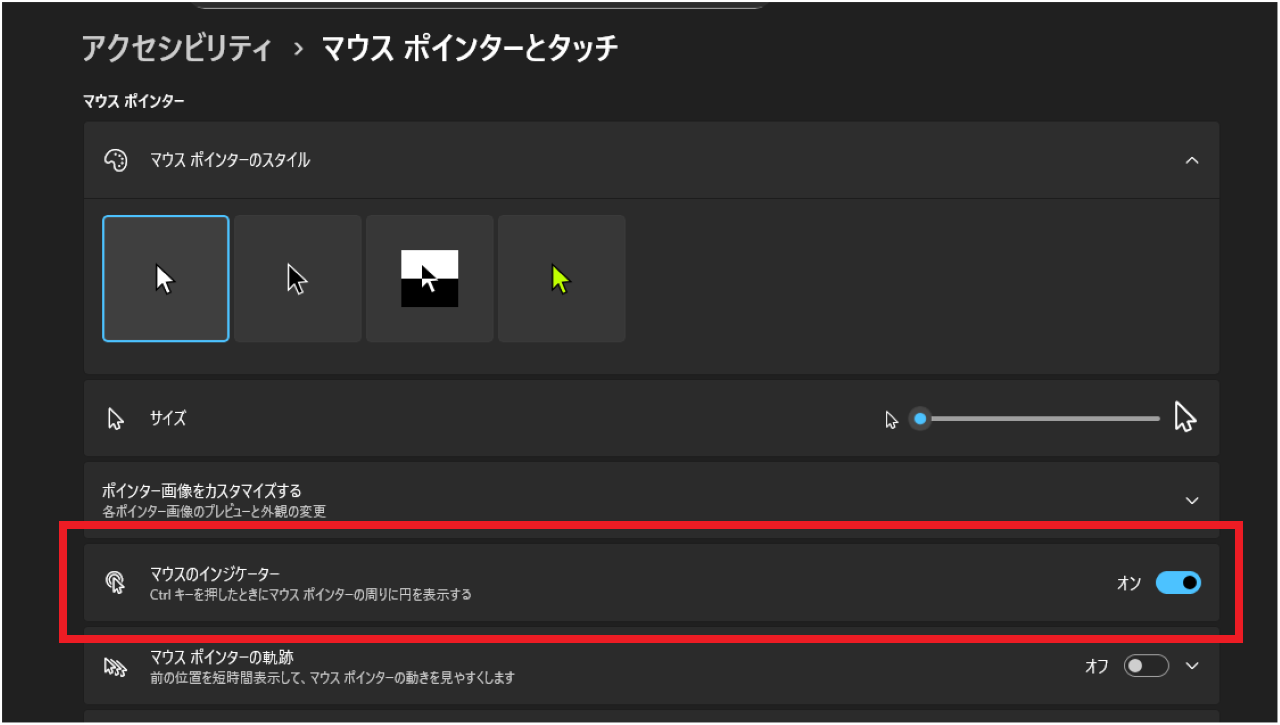Click the palette icon beside マウス ポインターのスタイル
The height and width of the screenshot is (725, 1280).
pyautogui.click(x=117, y=160)
